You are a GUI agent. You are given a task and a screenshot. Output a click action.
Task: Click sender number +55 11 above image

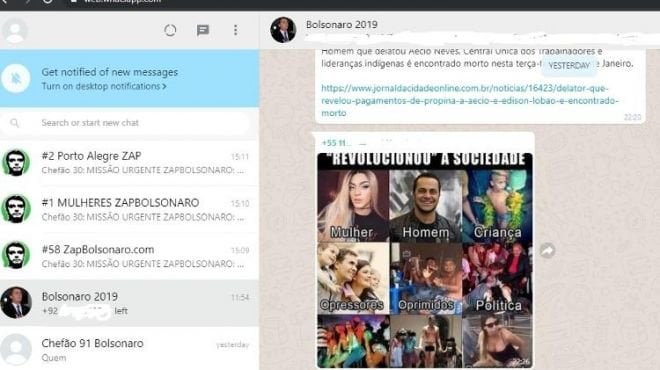coord(336,143)
